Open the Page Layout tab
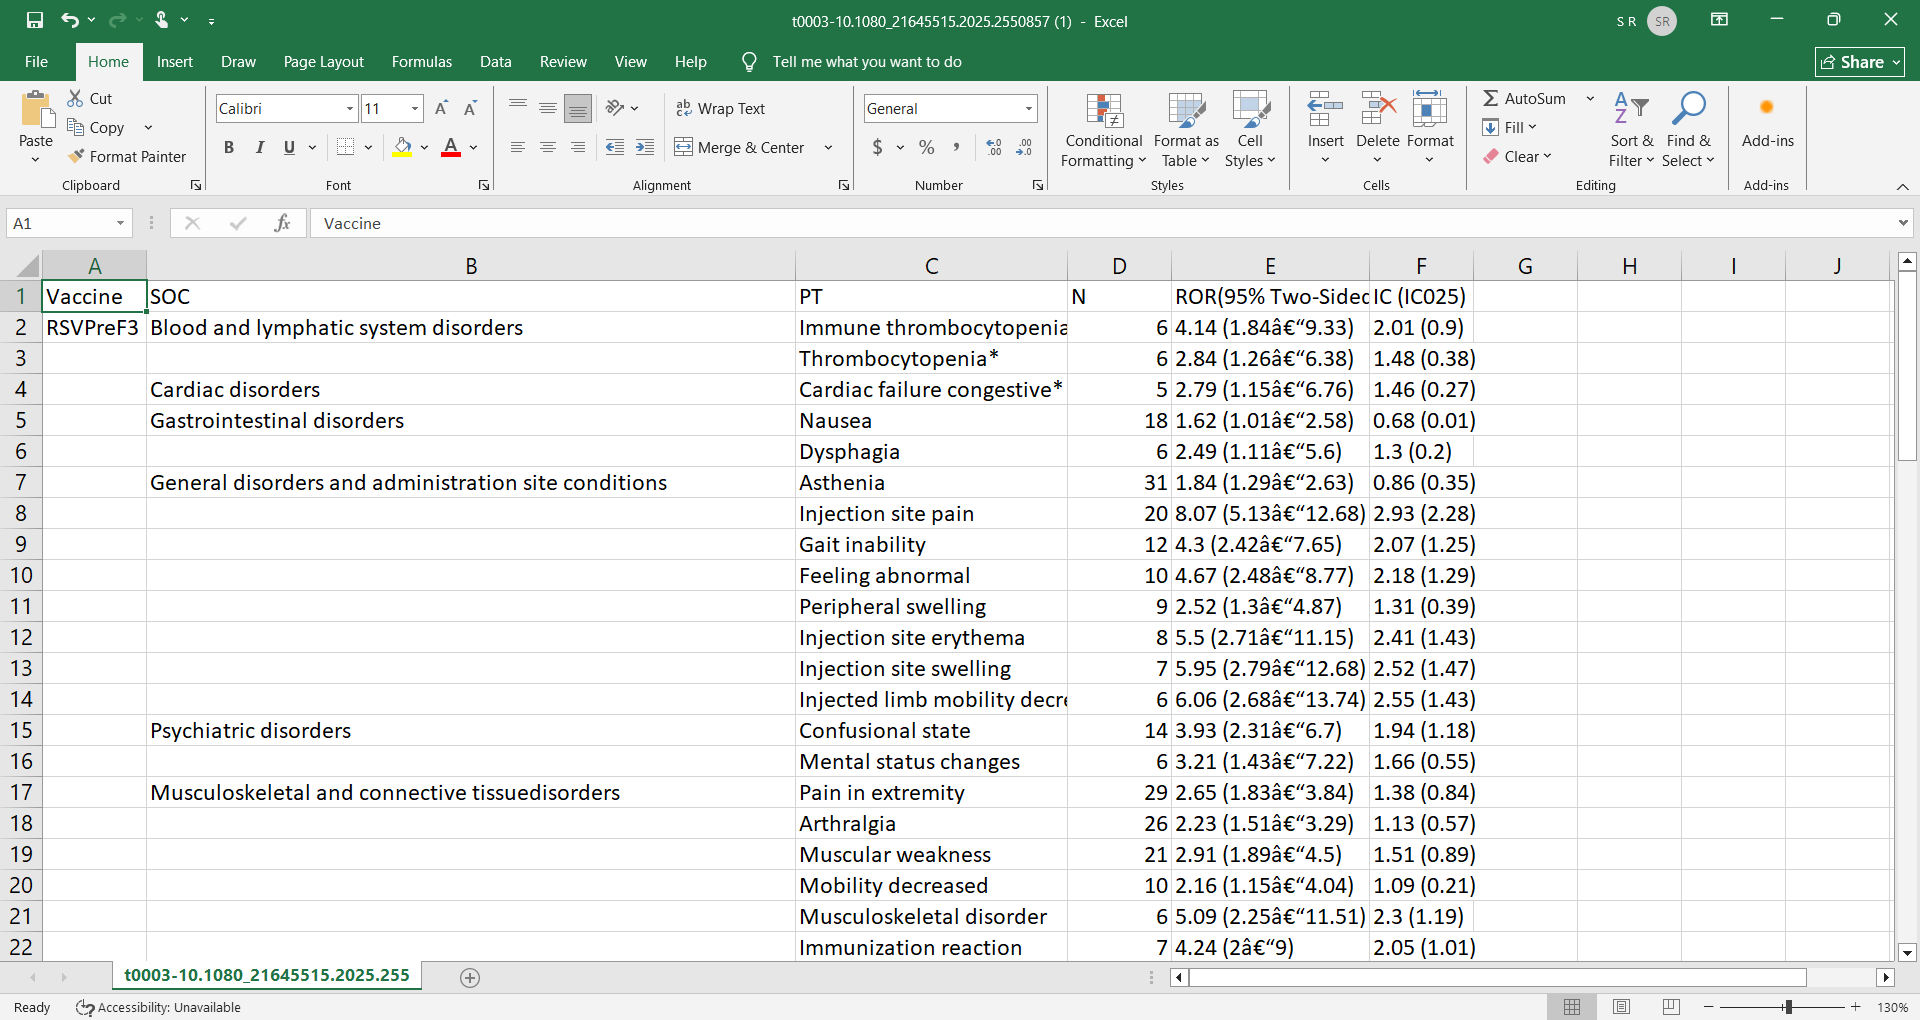Screen dimensions: 1920x1020 coord(323,62)
